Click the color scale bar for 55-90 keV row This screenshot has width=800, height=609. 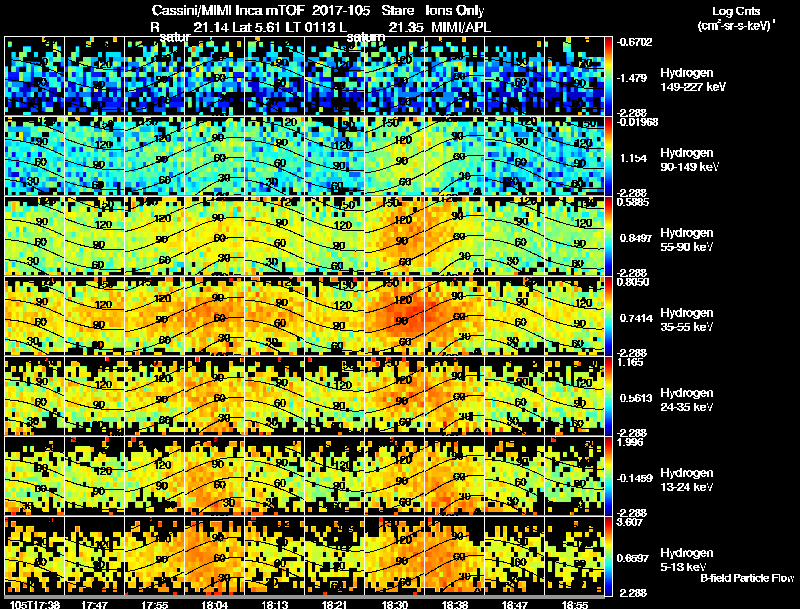pyautogui.click(x=608, y=236)
